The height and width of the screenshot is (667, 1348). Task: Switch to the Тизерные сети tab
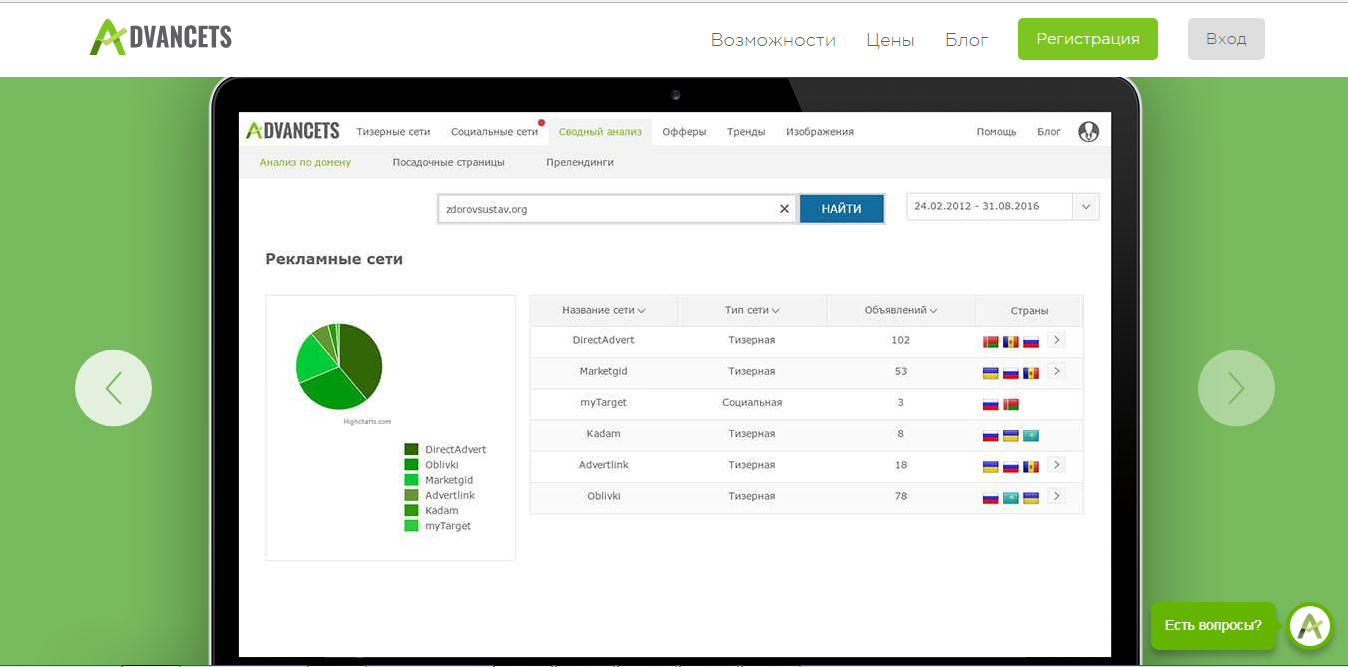pyautogui.click(x=393, y=132)
